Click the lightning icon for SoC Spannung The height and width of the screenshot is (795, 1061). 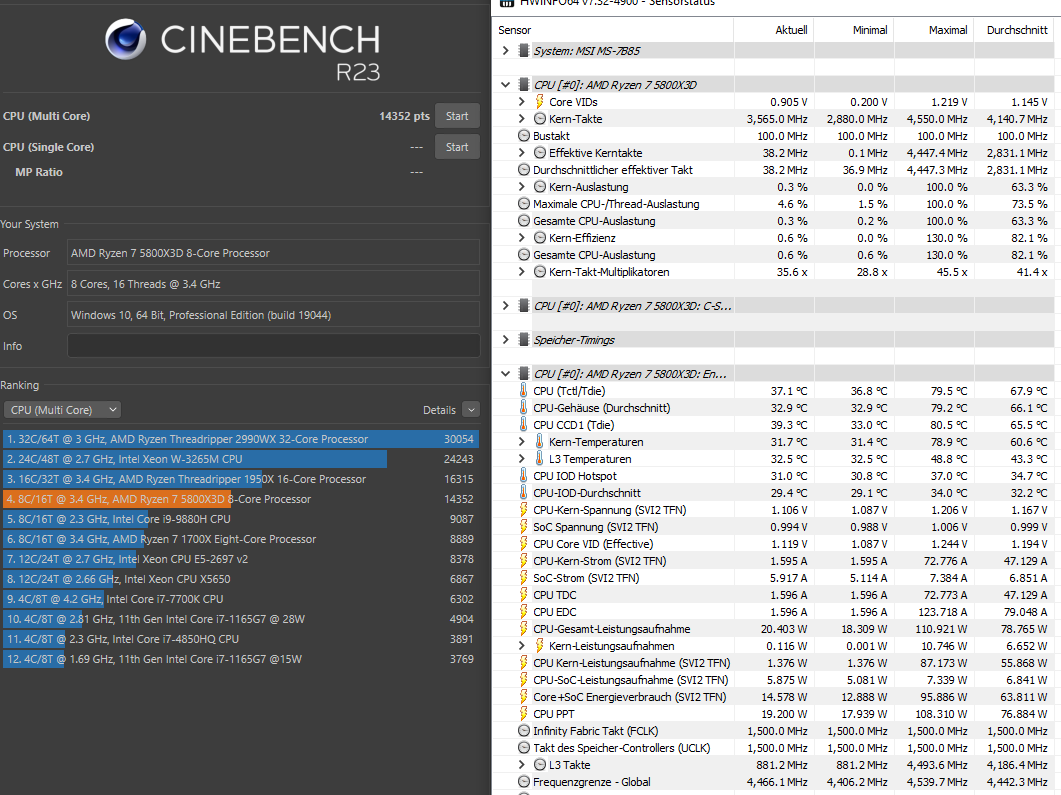click(x=524, y=526)
